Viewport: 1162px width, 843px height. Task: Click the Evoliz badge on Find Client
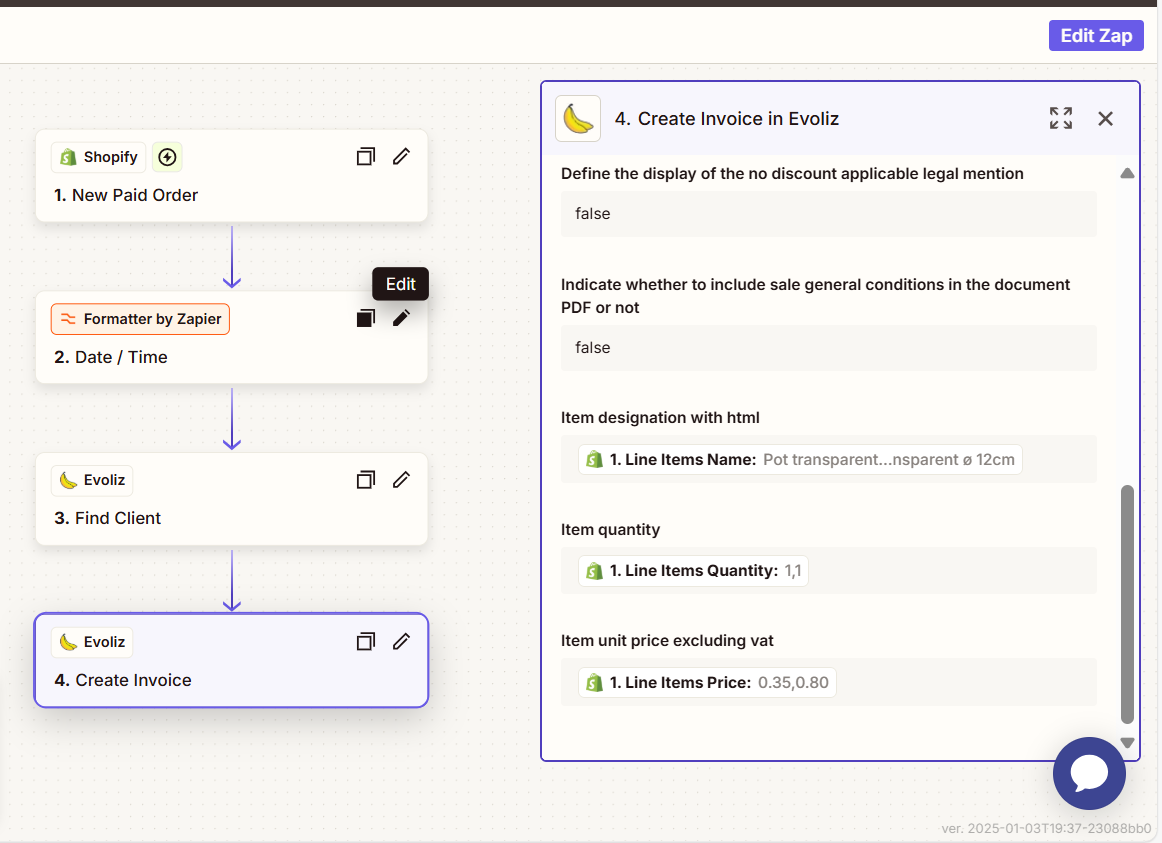pyautogui.click(x=92, y=480)
